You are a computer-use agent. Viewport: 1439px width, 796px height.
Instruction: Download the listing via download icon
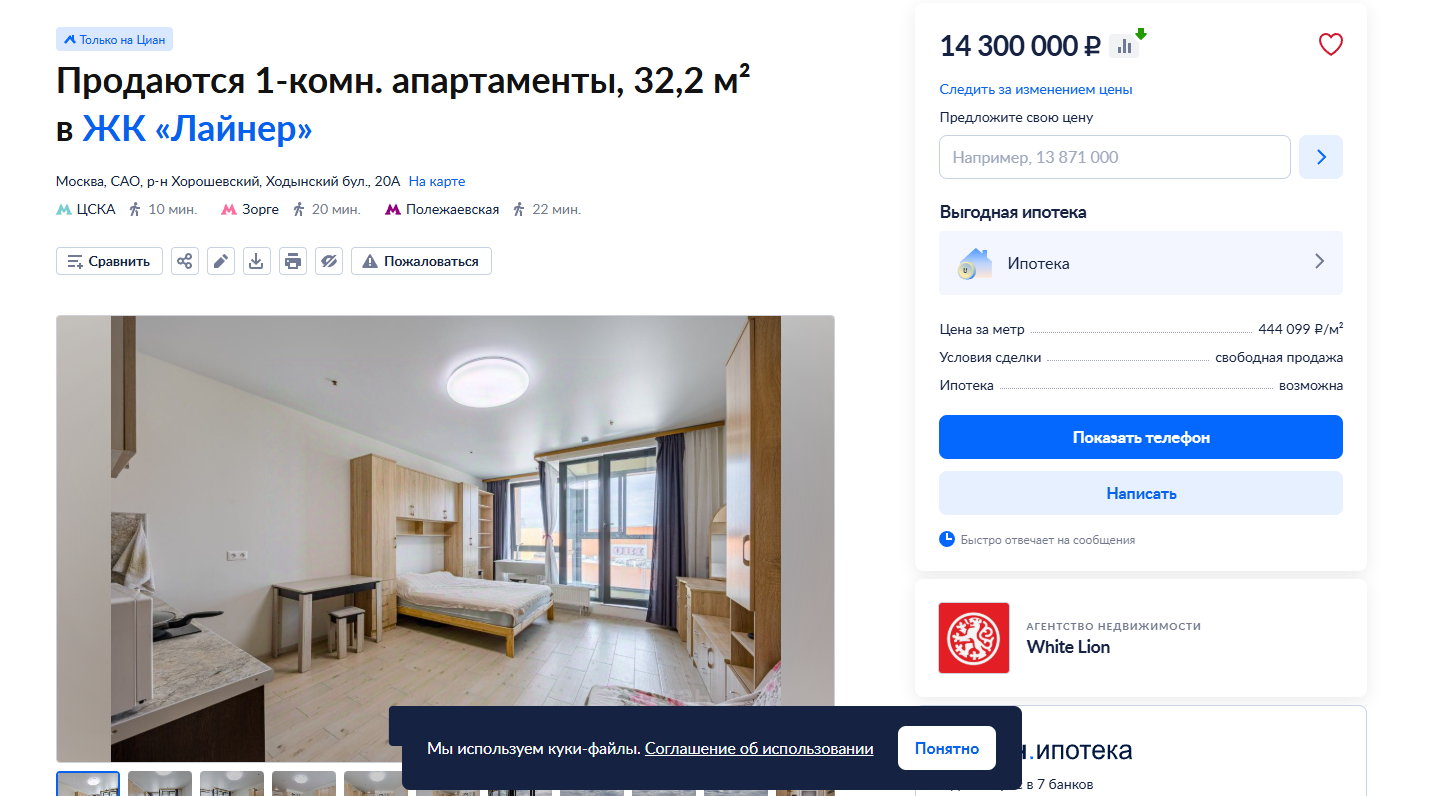(x=257, y=261)
